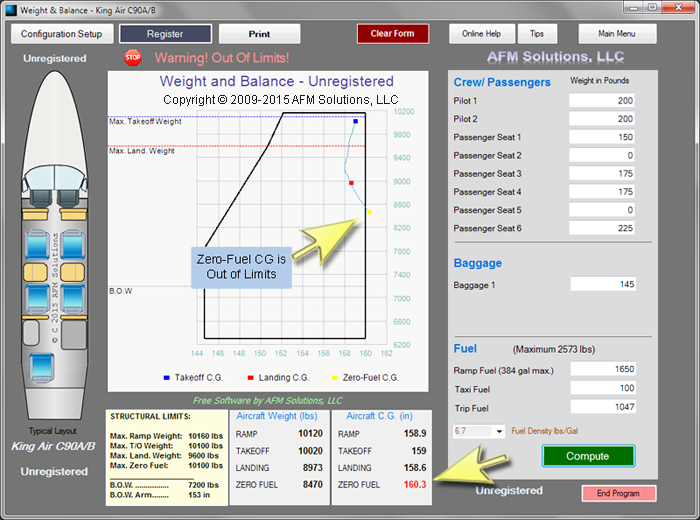Expand the fuel density dropdown arrow
The width and height of the screenshot is (700, 520).
[499, 431]
